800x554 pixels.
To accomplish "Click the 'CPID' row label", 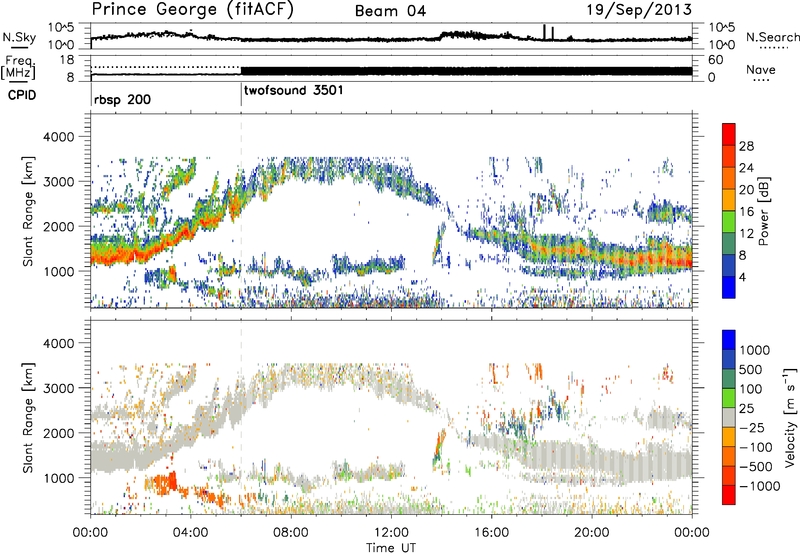I will 22,95.
